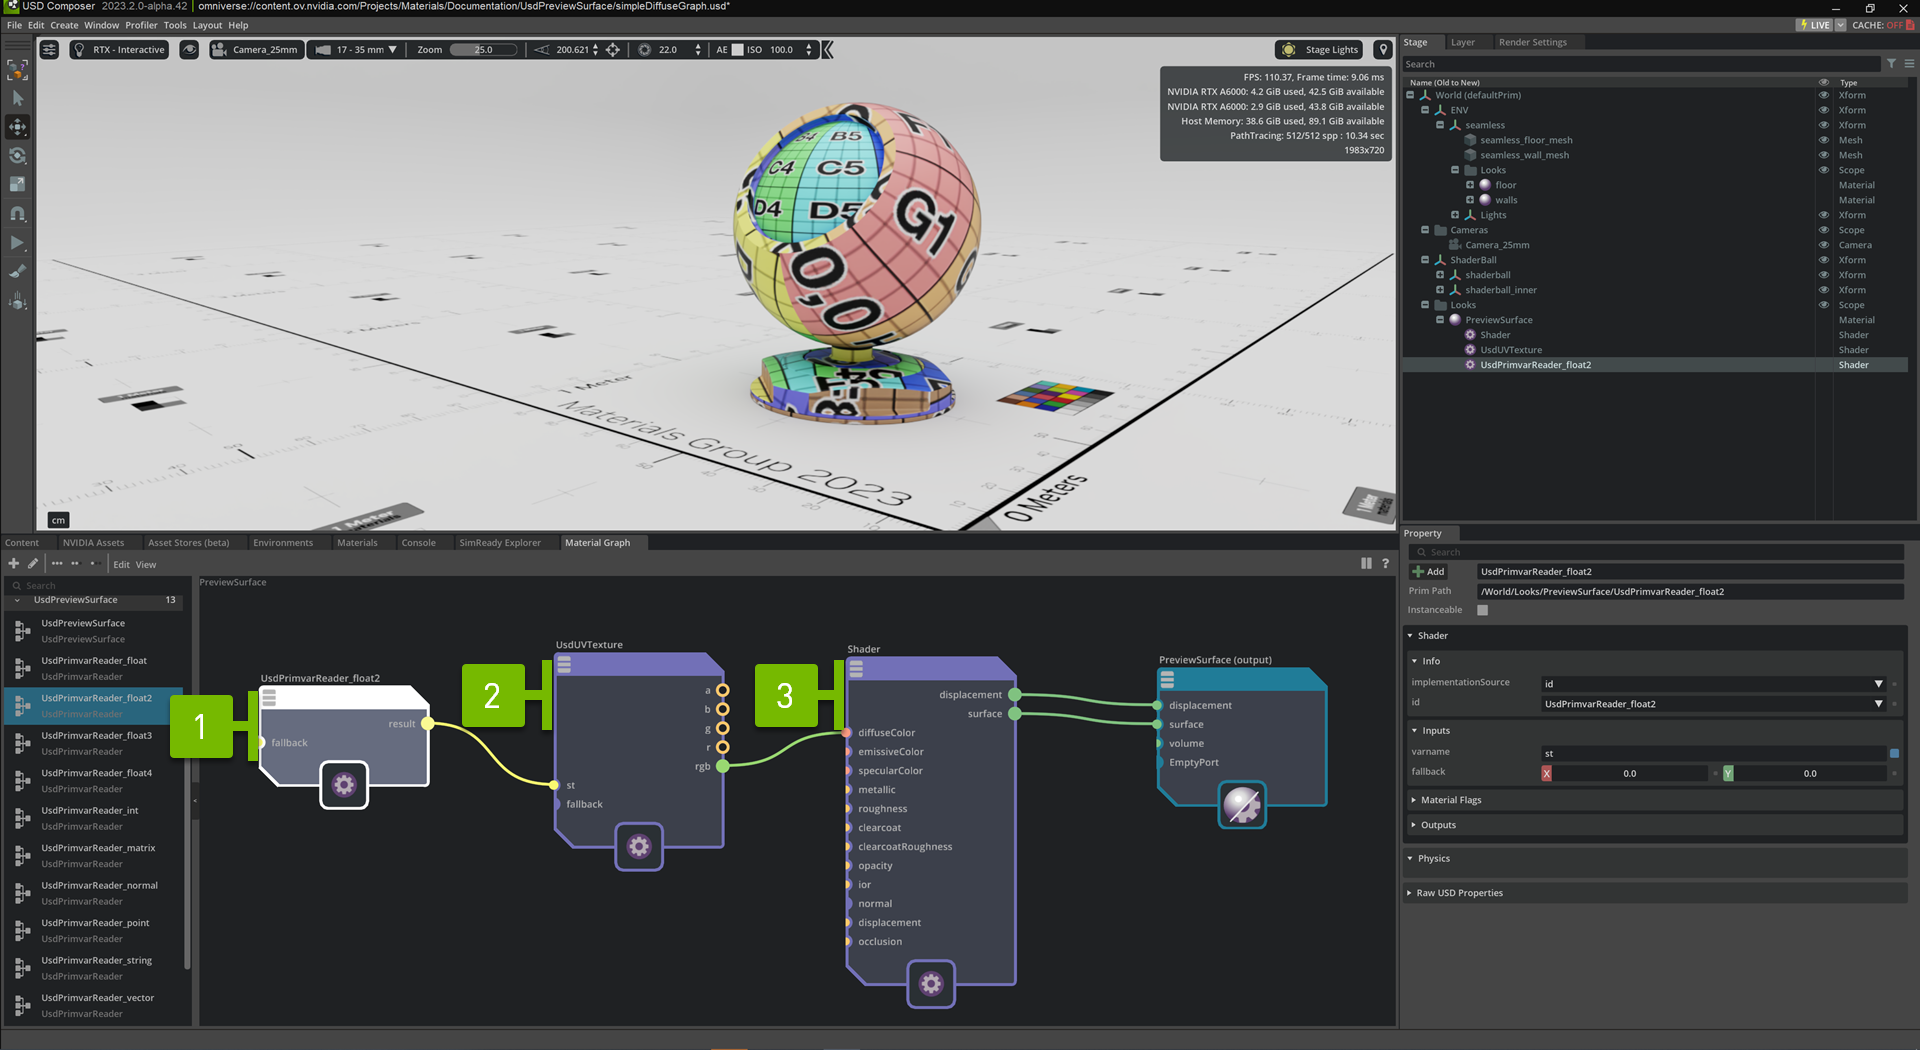Open the Camera_25mm camera selector
Viewport: 1920px width, 1050px height.
(256, 50)
